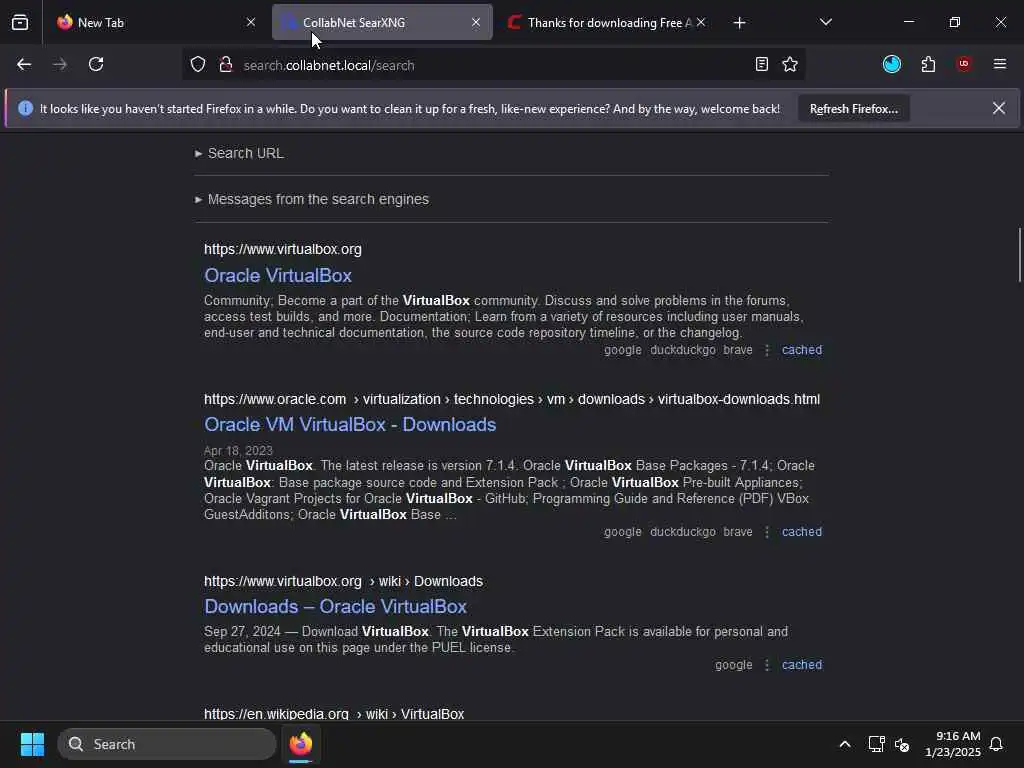Image resolution: width=1024 pixels, height=768 pixels.
Task: Open Firefox application menu
Action: pos(1000,64)
